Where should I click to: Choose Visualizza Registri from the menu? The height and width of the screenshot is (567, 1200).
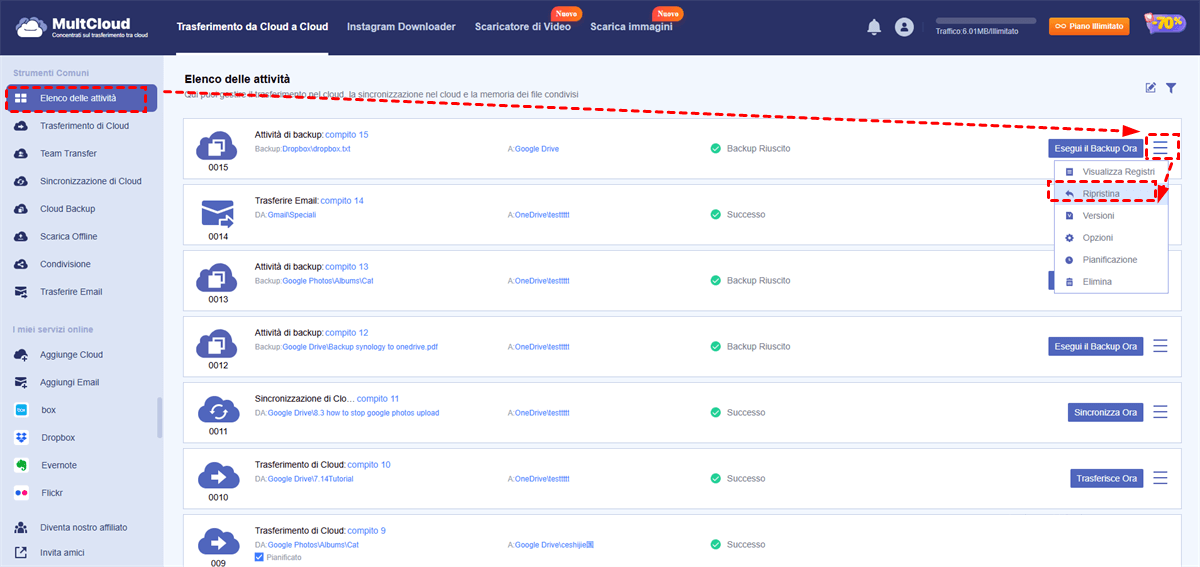(x=1111, y=172)
